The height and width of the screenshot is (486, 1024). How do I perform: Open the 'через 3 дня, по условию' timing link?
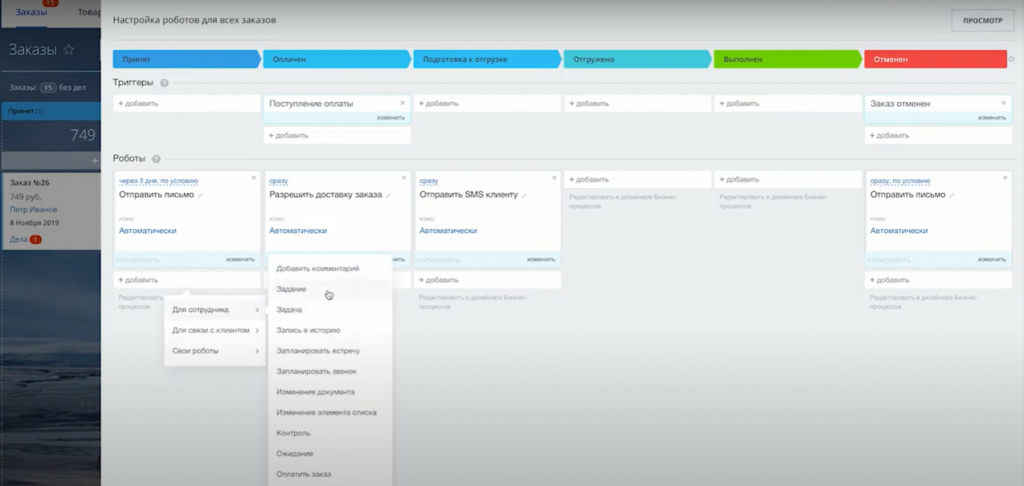[x=158, y=181]
